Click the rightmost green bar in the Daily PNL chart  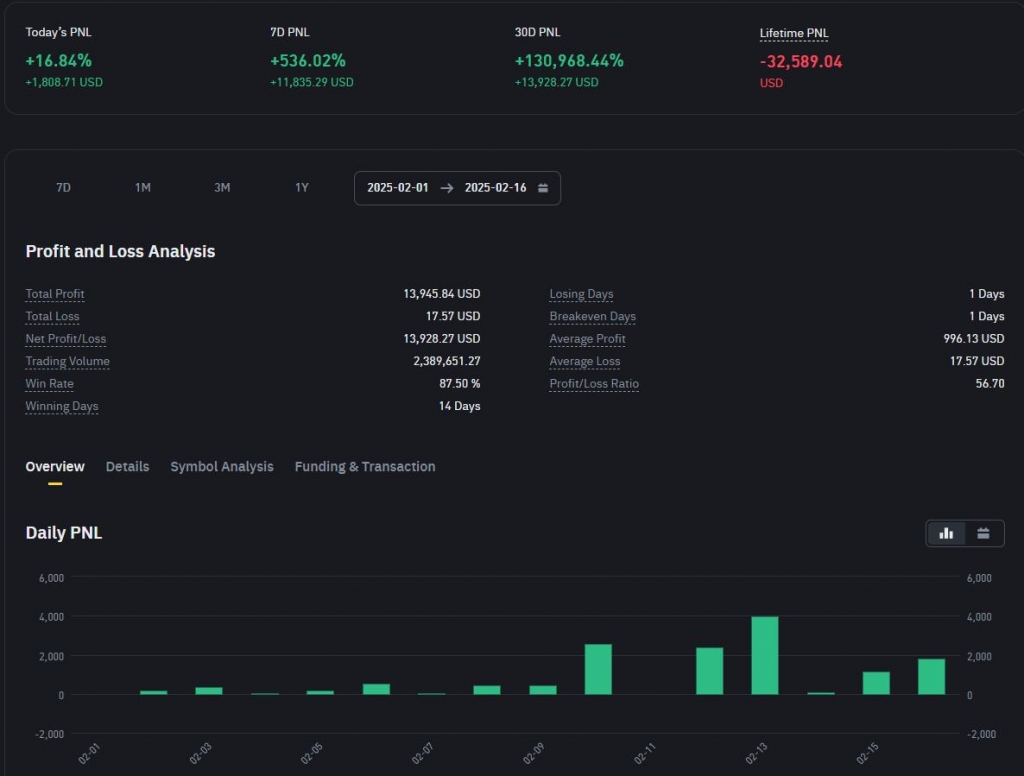(931, 676)
